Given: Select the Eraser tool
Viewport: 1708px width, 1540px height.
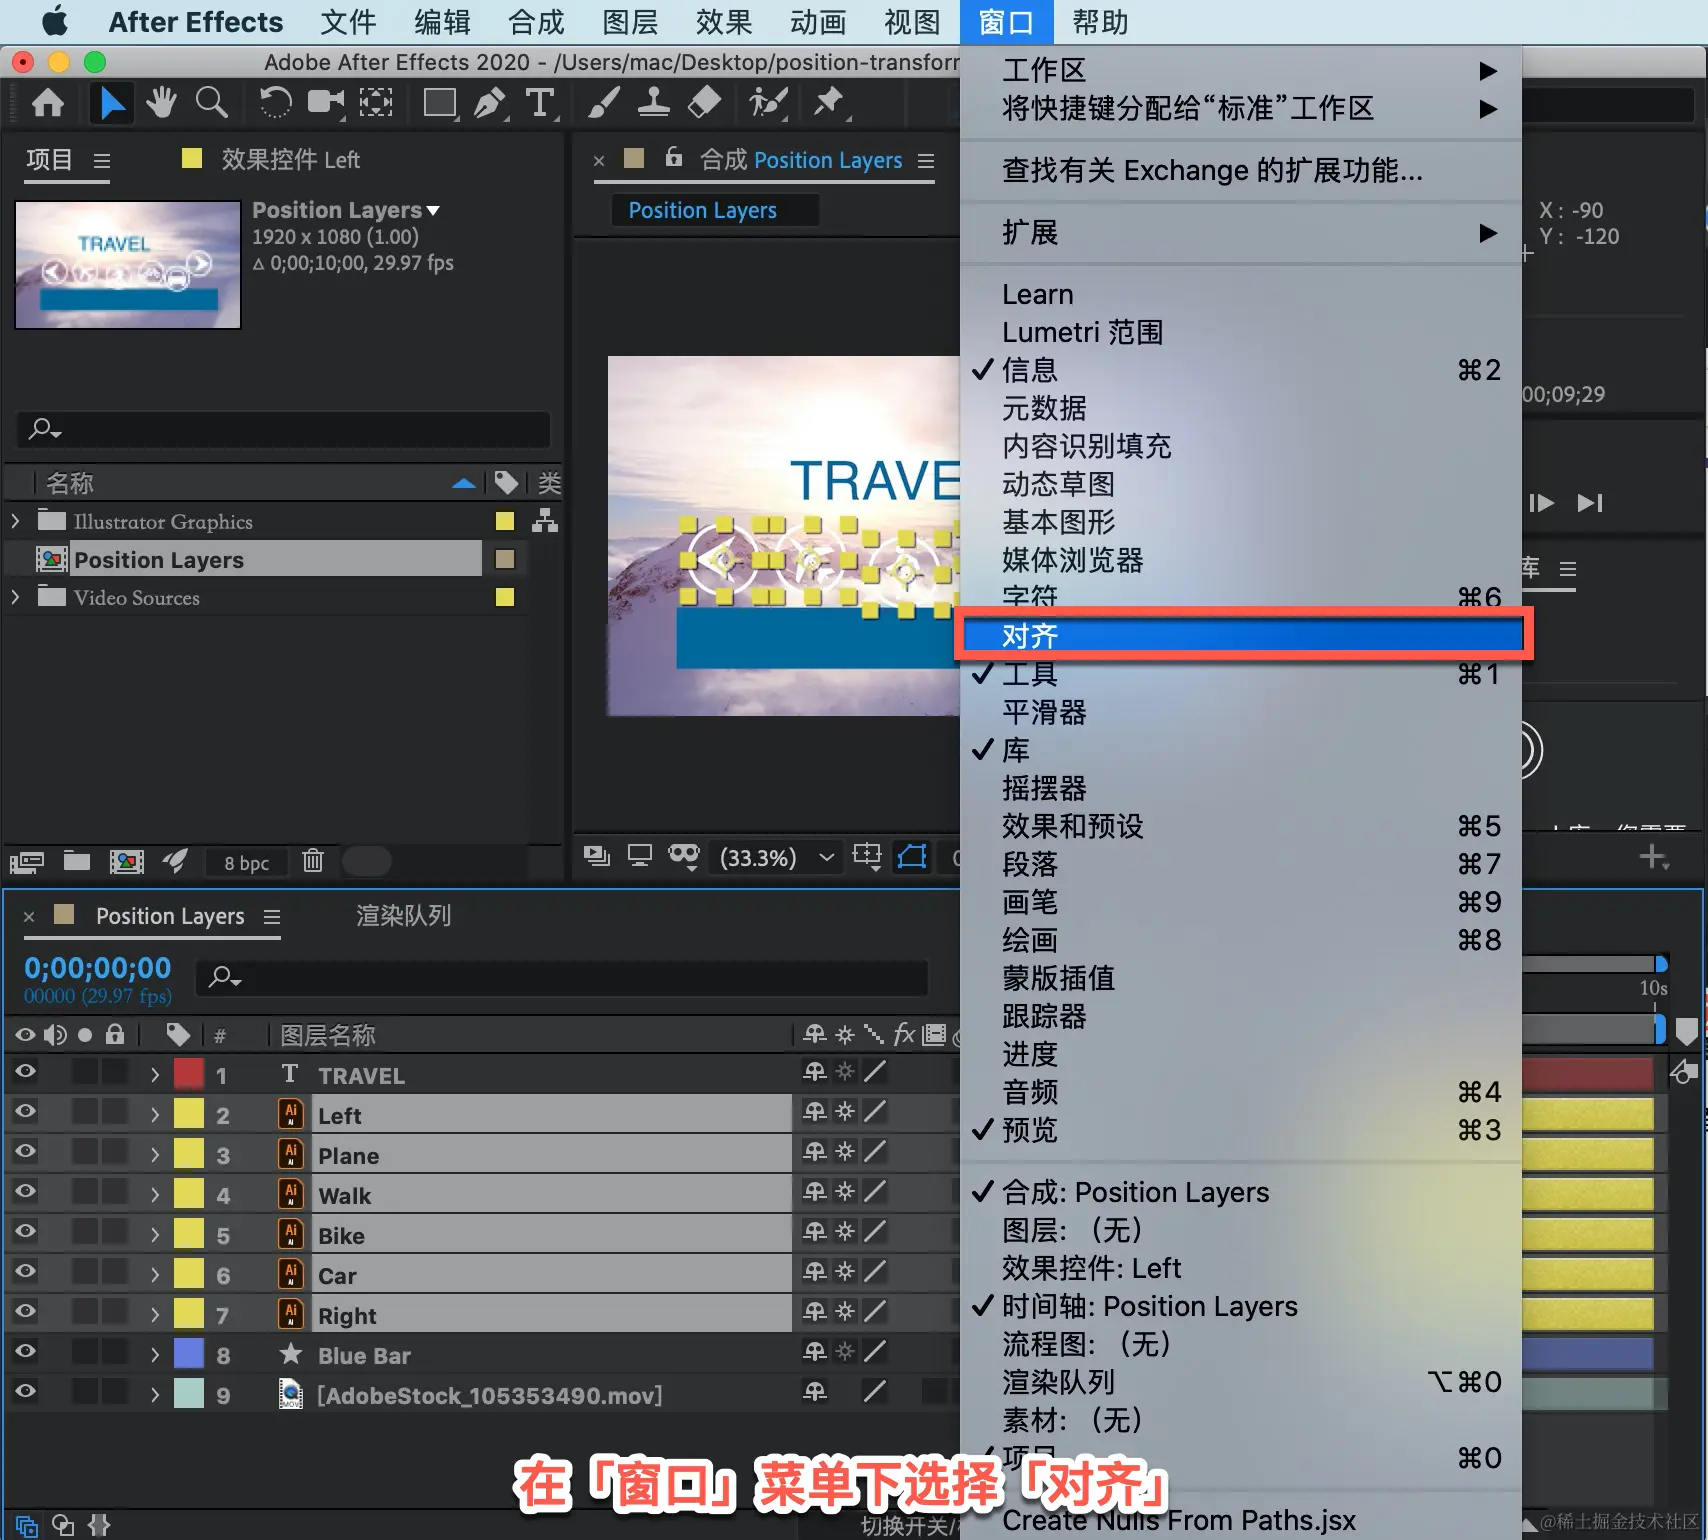Looking at the screenshot, I should (x=705, y=102).
